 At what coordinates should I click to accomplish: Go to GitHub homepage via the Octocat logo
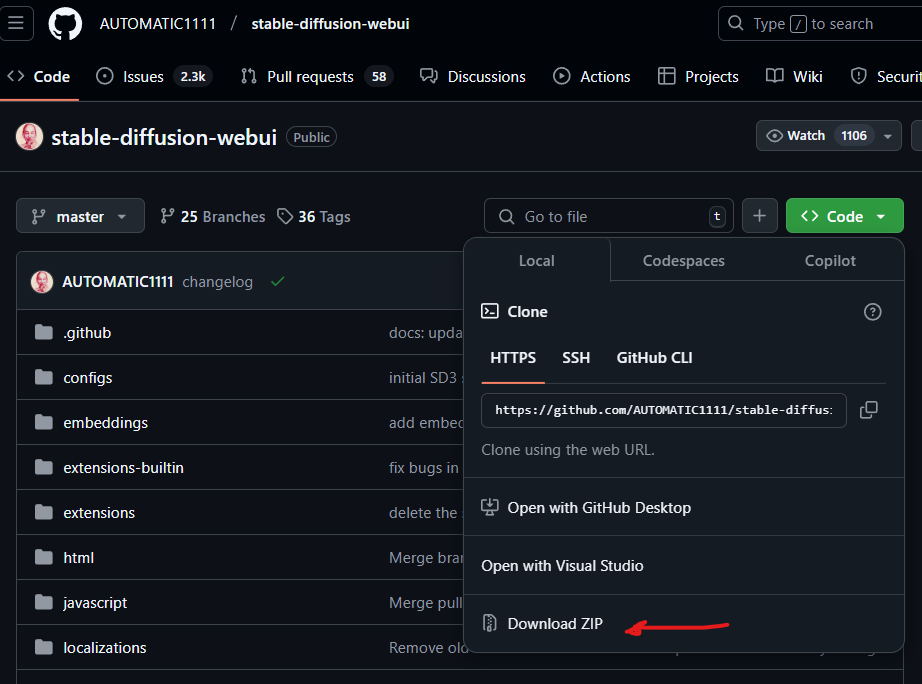pyautogui.click(x=65, y=24)
